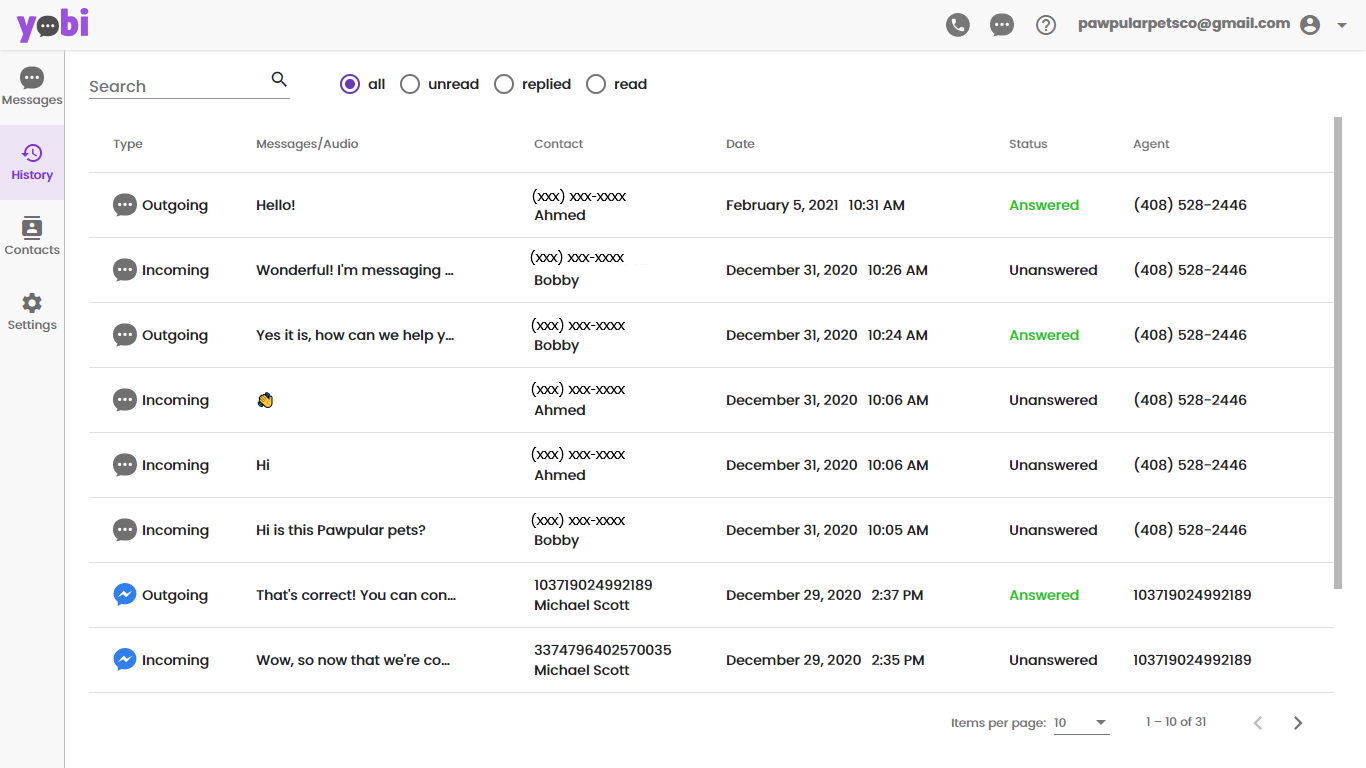Viewport: 1366px width, 768px height.
Task: Click agent 103719024992189 in the 2:35 PM row
Action: pyautogui.click(x=1192, y=660)
